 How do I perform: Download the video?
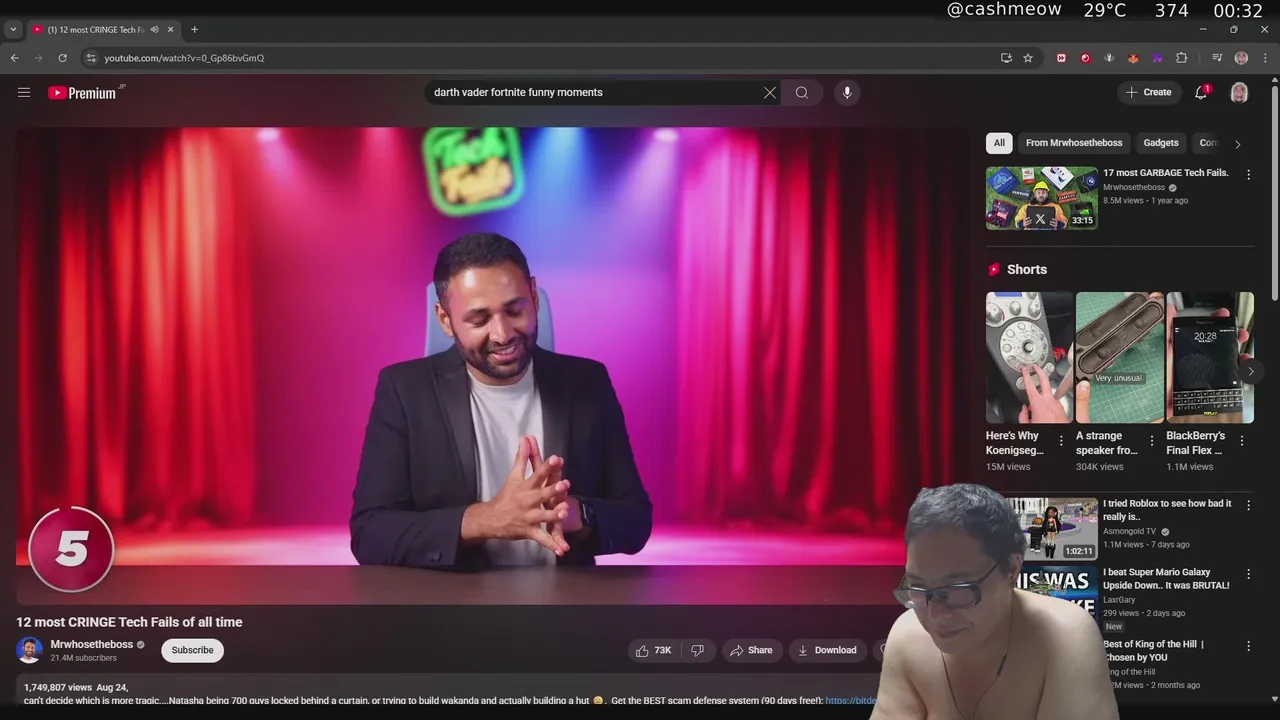[x=826, y=650]
